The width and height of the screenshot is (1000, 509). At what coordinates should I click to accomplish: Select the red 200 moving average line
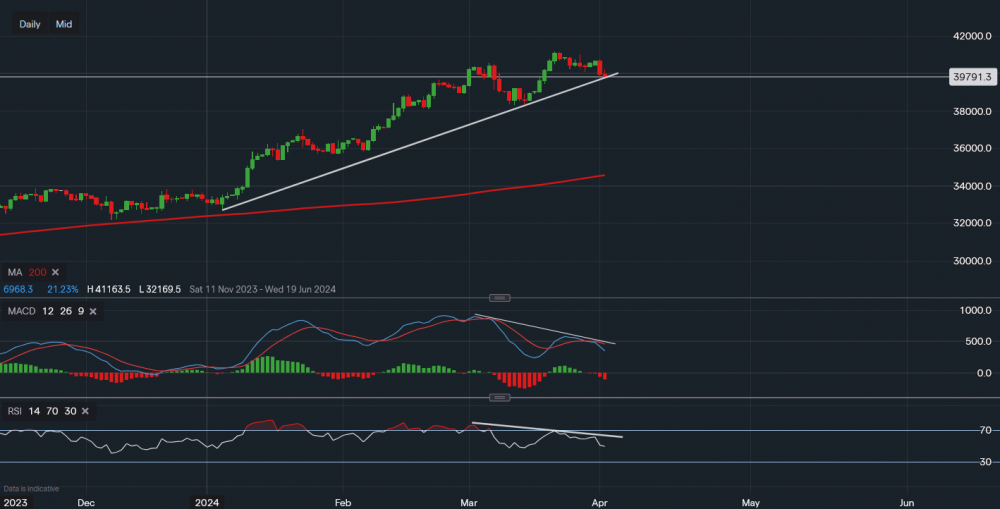(400, 199)
